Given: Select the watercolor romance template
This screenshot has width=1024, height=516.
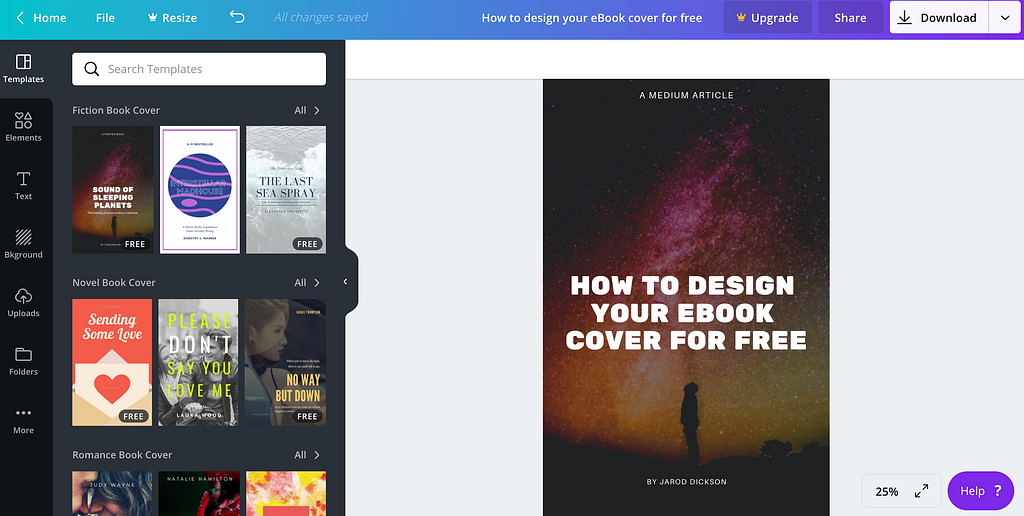Looking at the screenshot, I should pyautogui.click(x=286, y=494).
